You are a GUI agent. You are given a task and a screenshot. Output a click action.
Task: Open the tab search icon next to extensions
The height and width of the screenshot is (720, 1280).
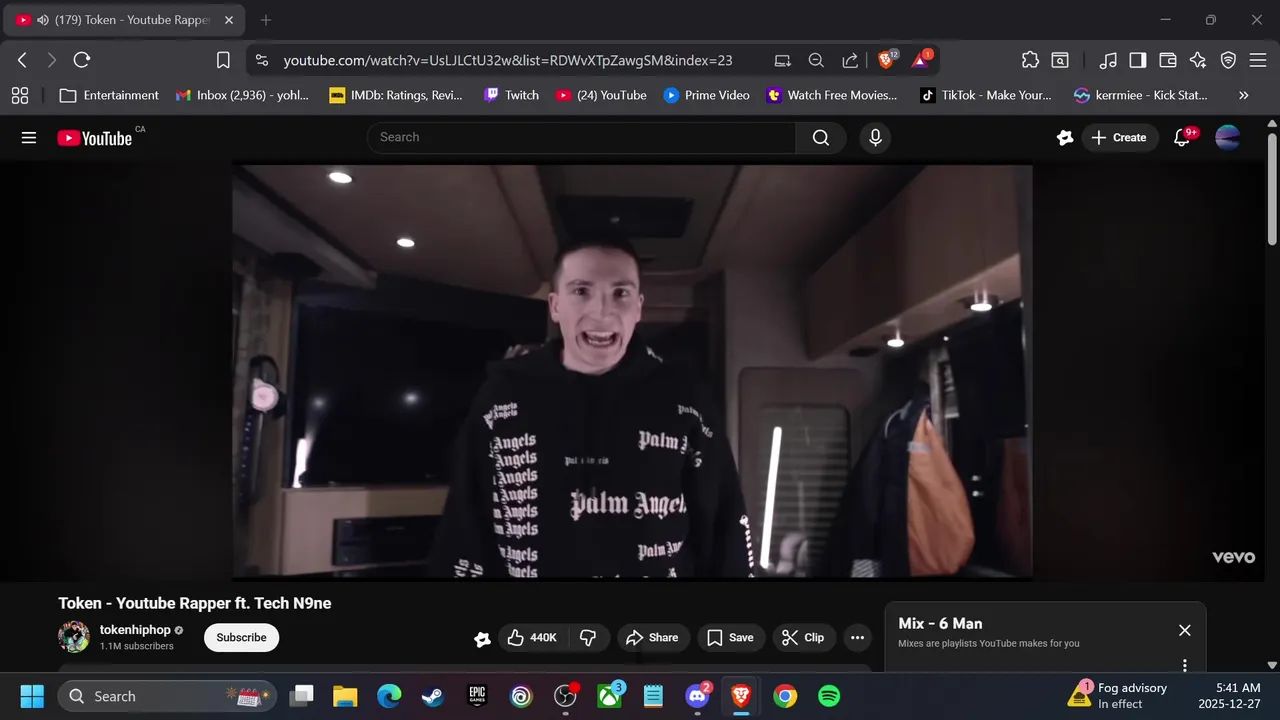[1060, 60]
